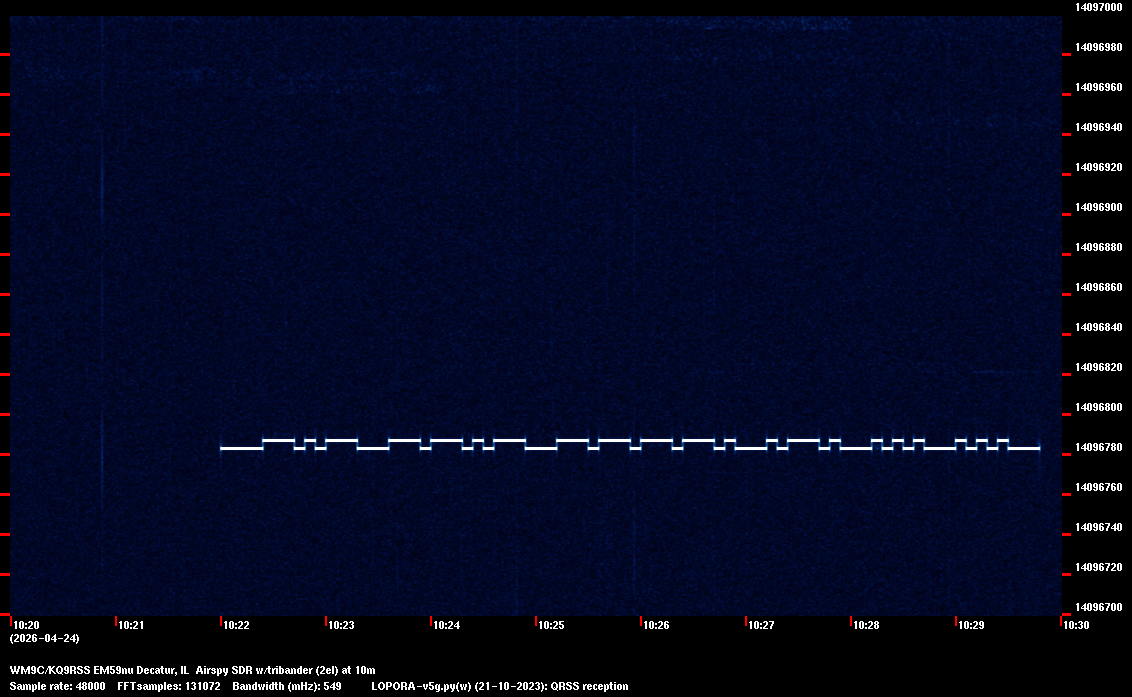Click the LOPORA-v5g.py QRSS reception text
This screenshot has height=697, width=1132.
pyautogui.click(x=499, y=686)
